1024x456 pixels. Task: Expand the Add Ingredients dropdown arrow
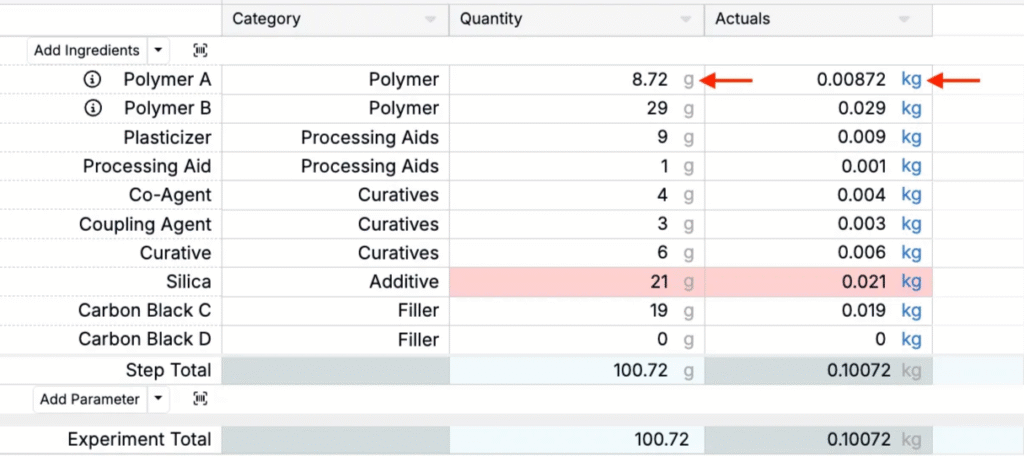click(158, 50)
